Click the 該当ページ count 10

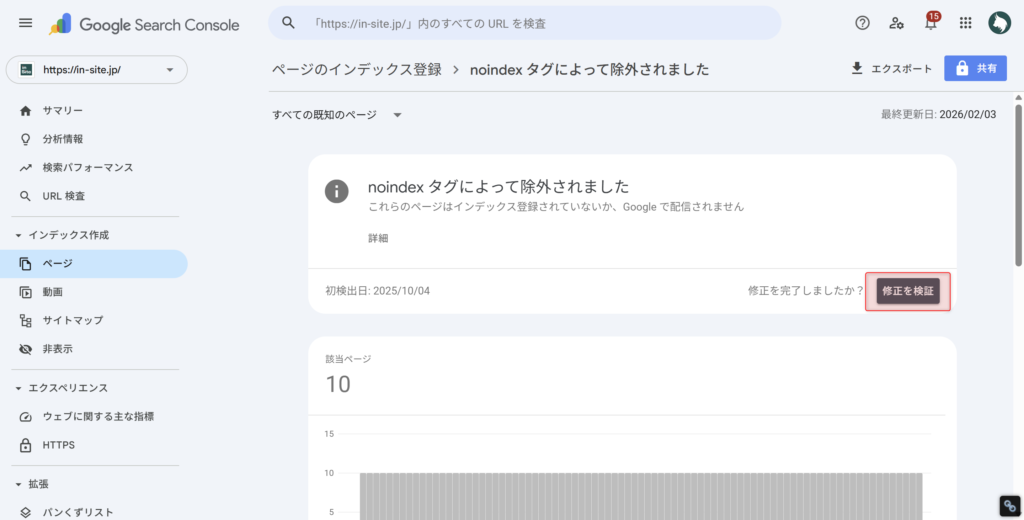tap(338, 384)
